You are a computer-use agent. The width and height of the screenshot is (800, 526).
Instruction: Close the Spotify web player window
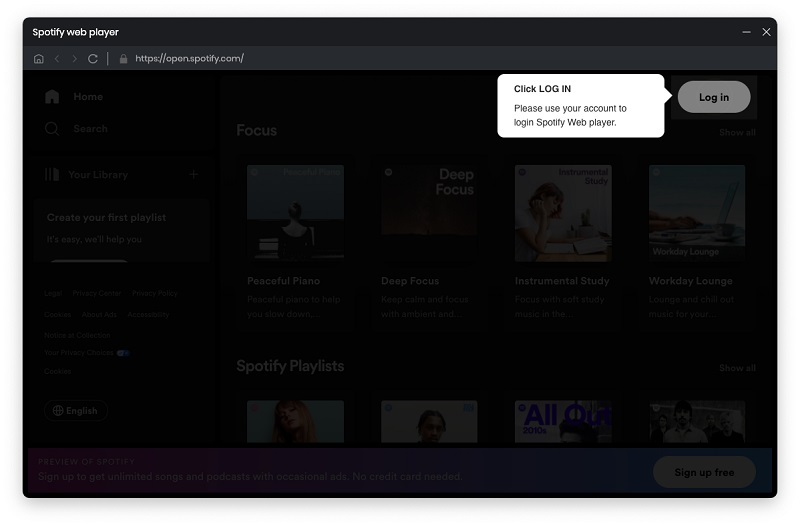(x=766, y=32)
